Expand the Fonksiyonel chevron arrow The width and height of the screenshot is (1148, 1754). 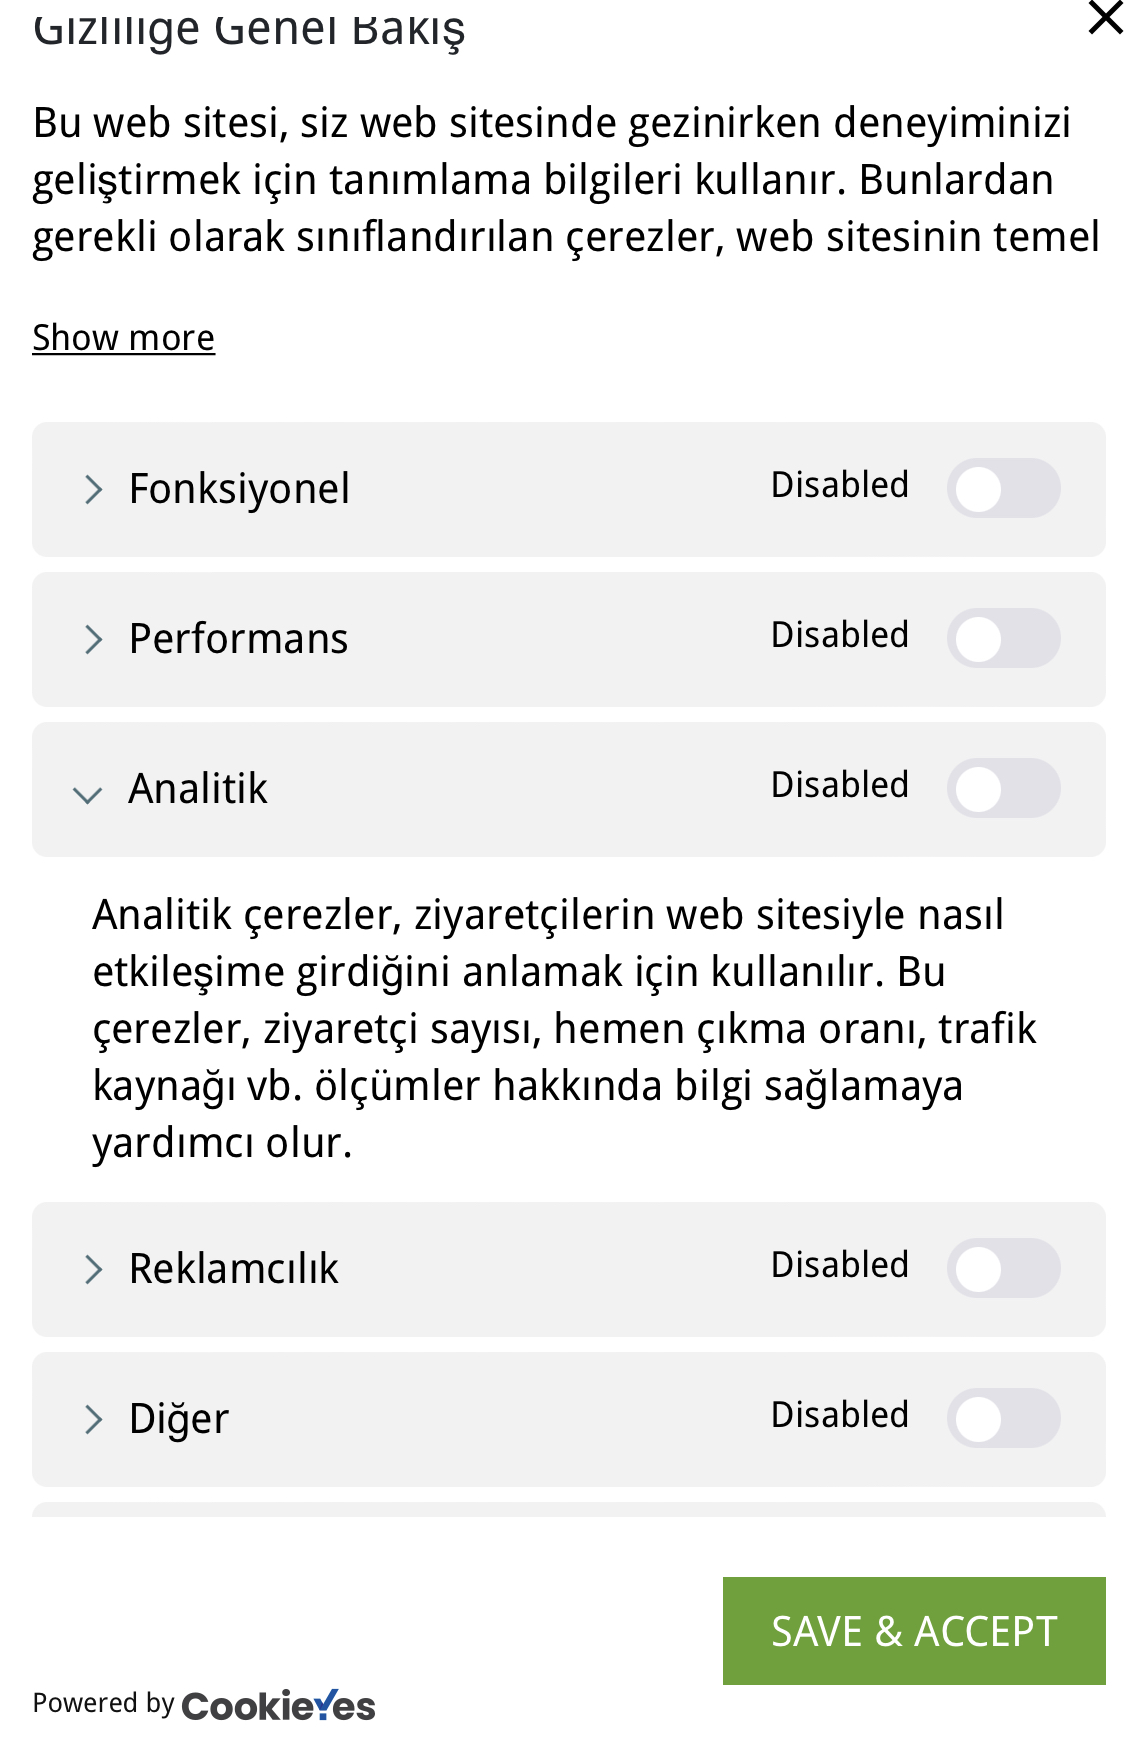93,489
